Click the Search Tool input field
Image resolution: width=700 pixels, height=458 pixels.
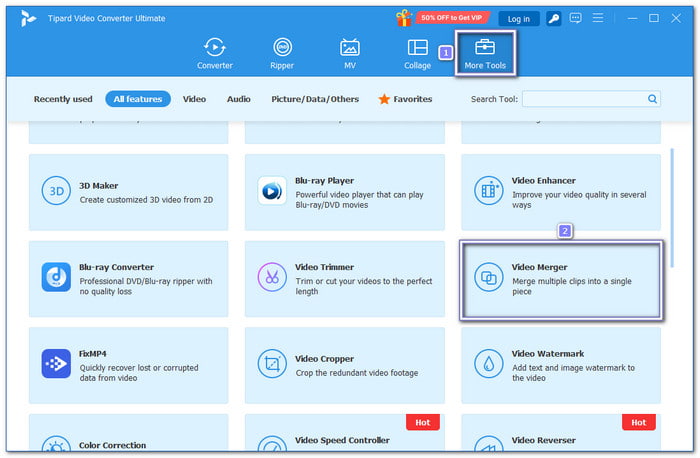583,99
